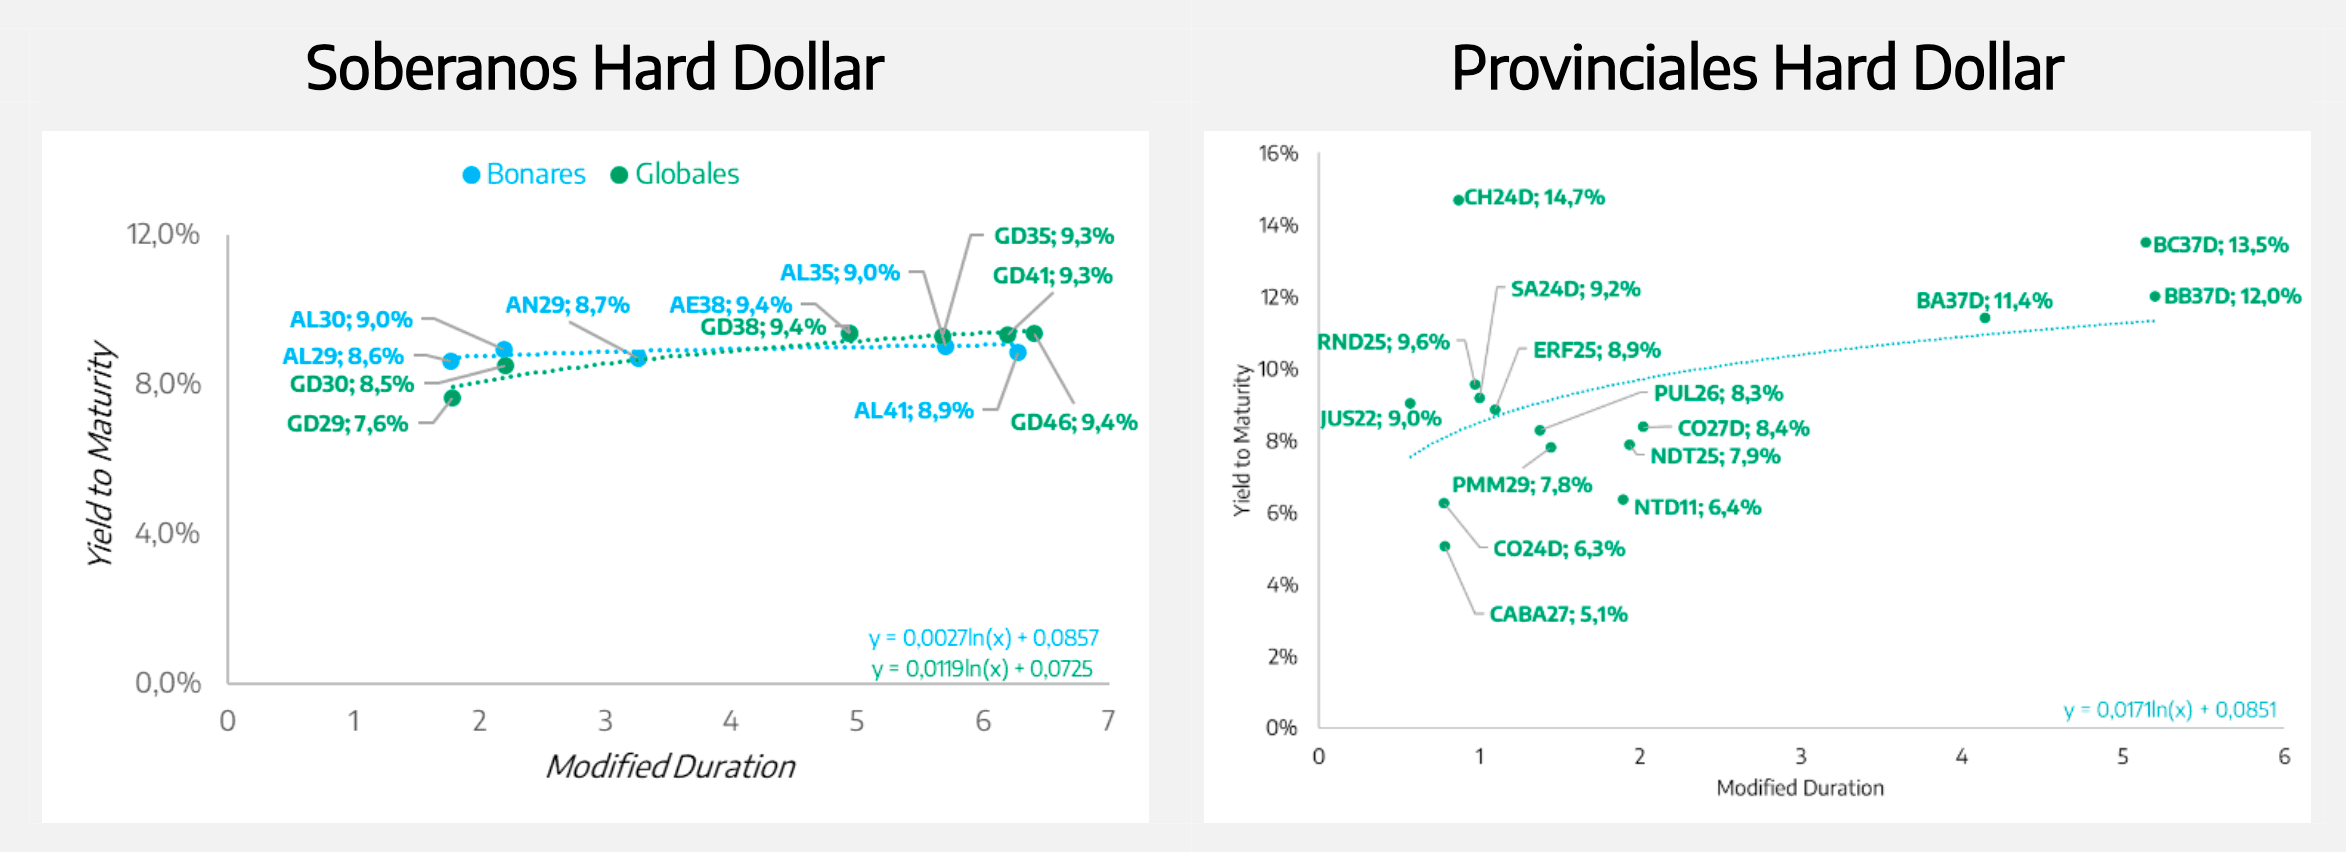Click the AL41; 8,9% data label
Image resolution: width=2346 pixels, height=852 pixels.
[x=913, y=411]
